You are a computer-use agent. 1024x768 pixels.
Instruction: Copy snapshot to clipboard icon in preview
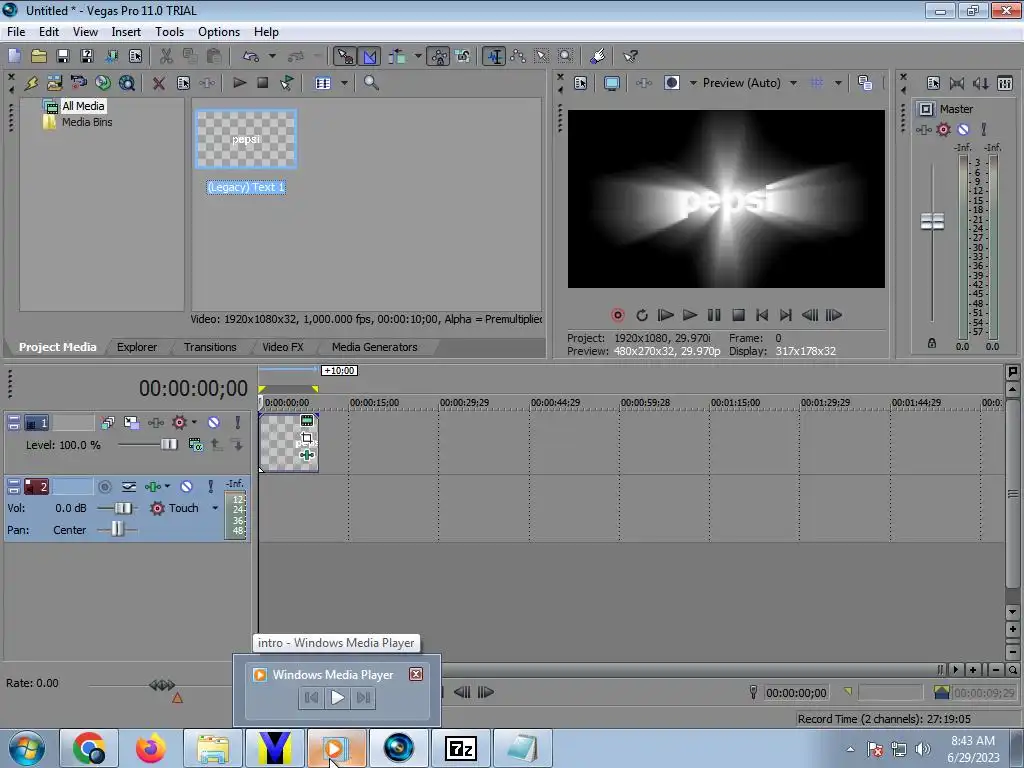point(865,83)
